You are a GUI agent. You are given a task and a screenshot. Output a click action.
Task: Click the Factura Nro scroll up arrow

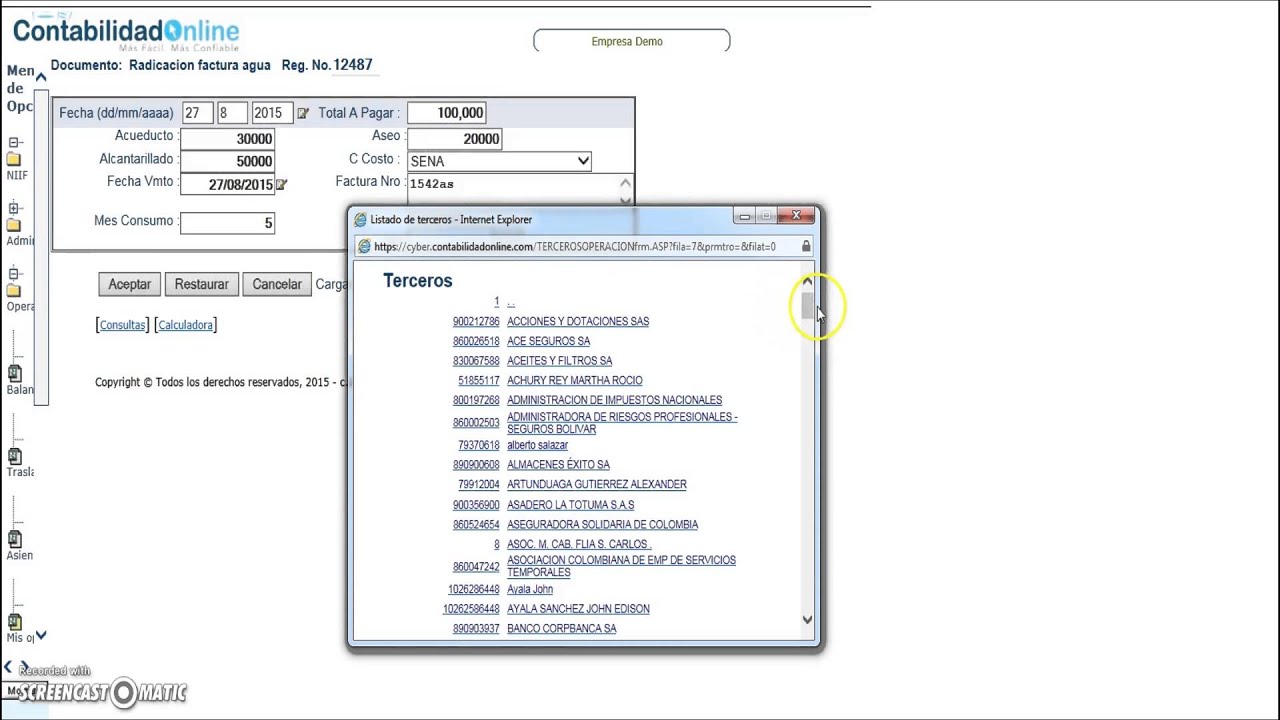coord(625,183)
